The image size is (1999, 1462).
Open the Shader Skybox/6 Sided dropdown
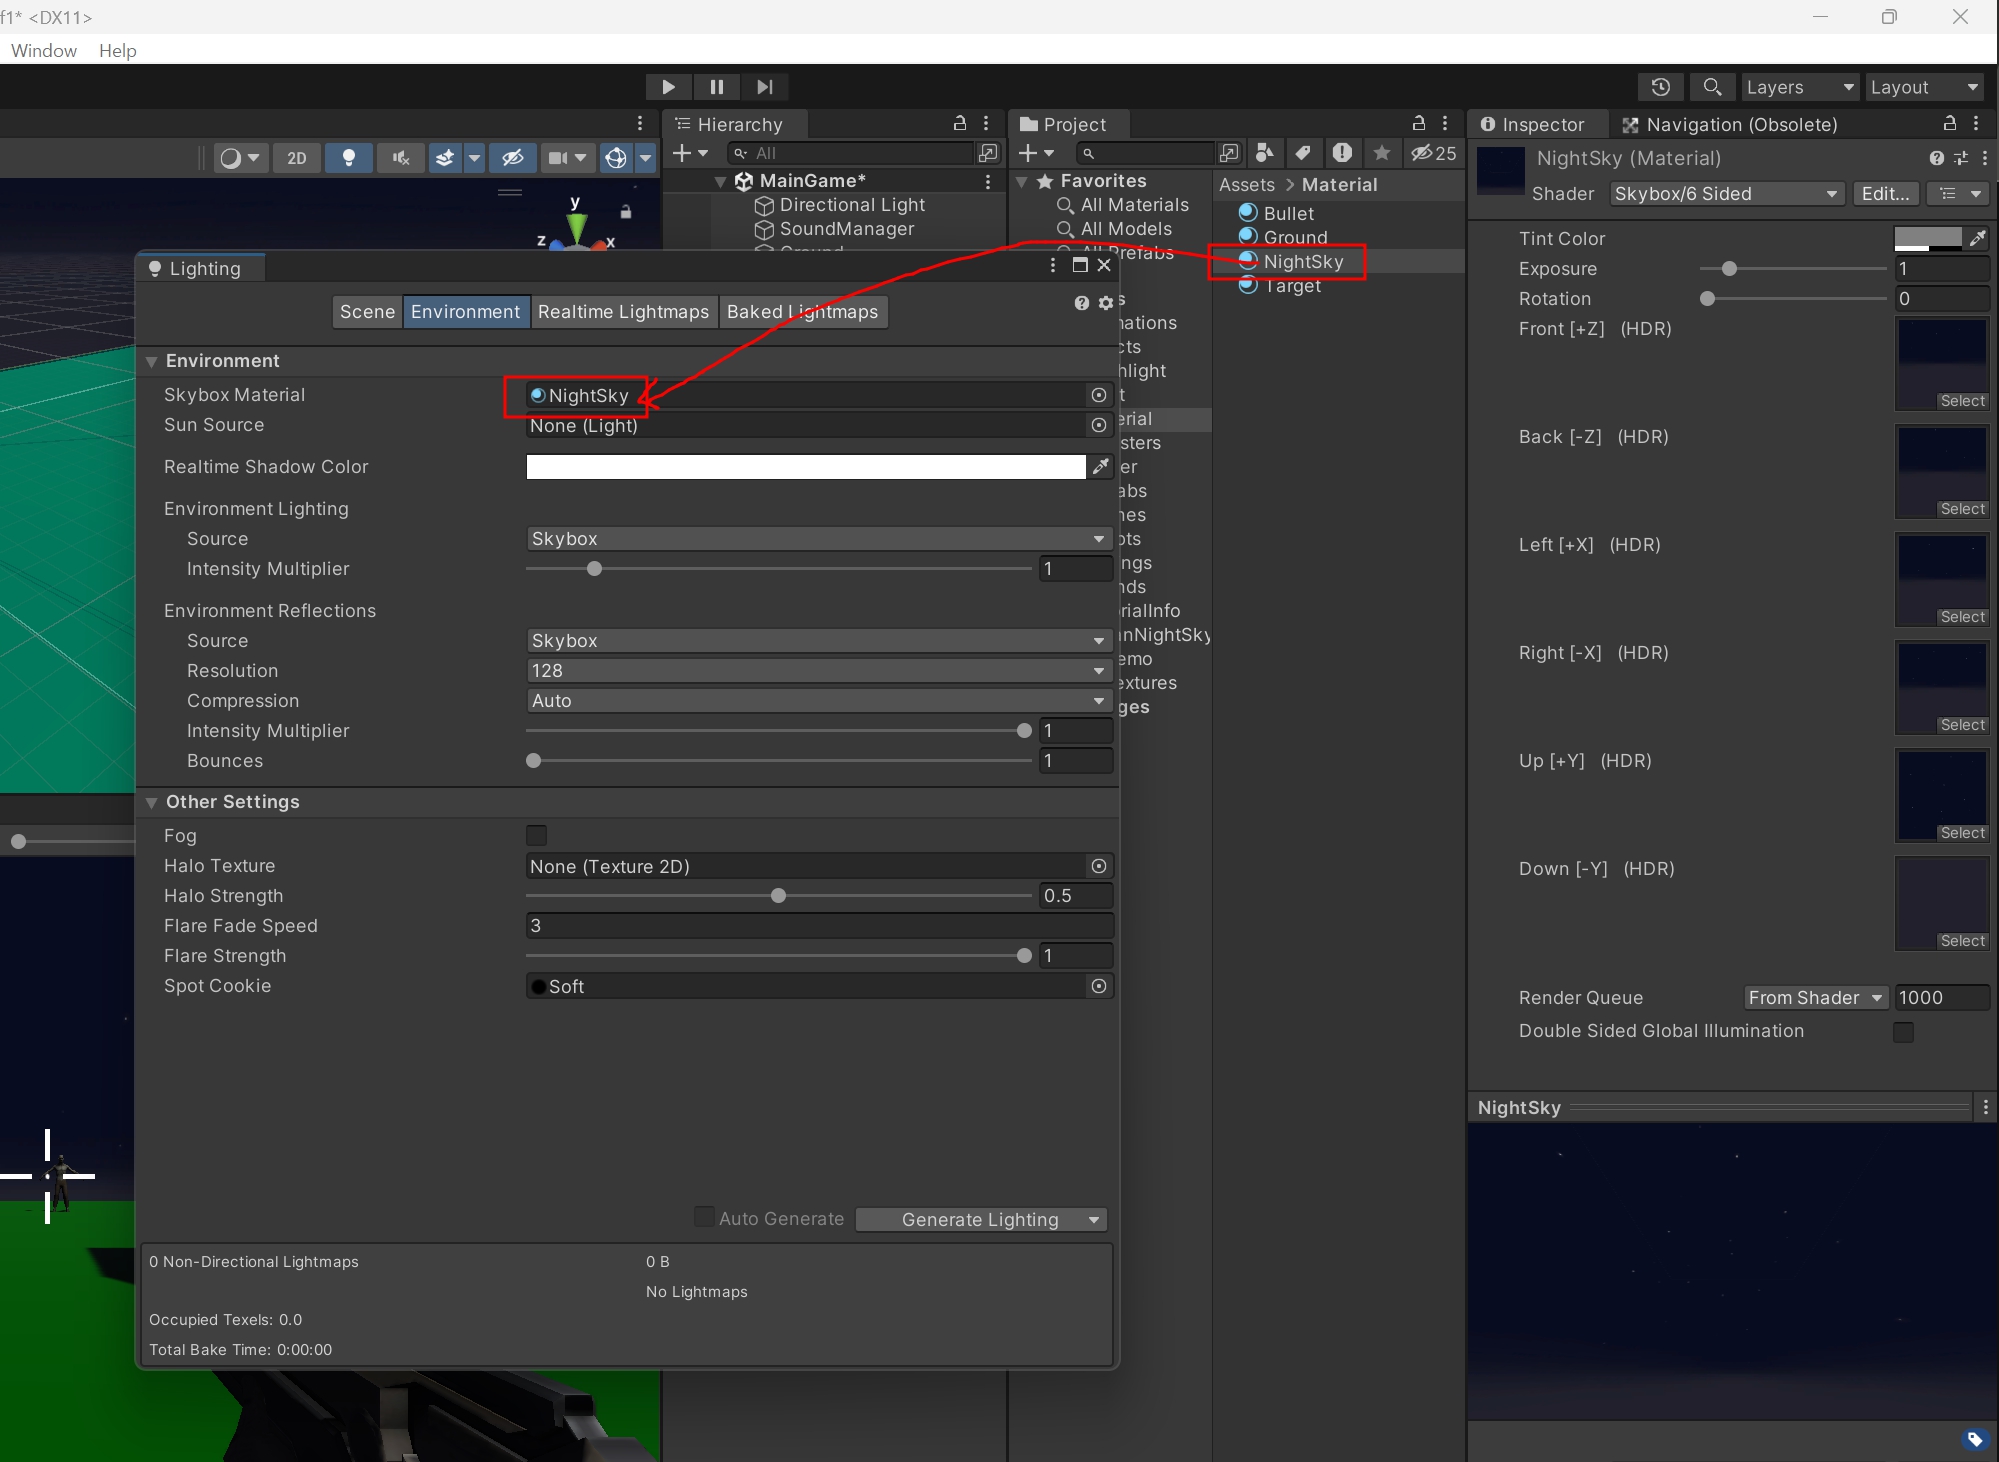[1726, 194]
